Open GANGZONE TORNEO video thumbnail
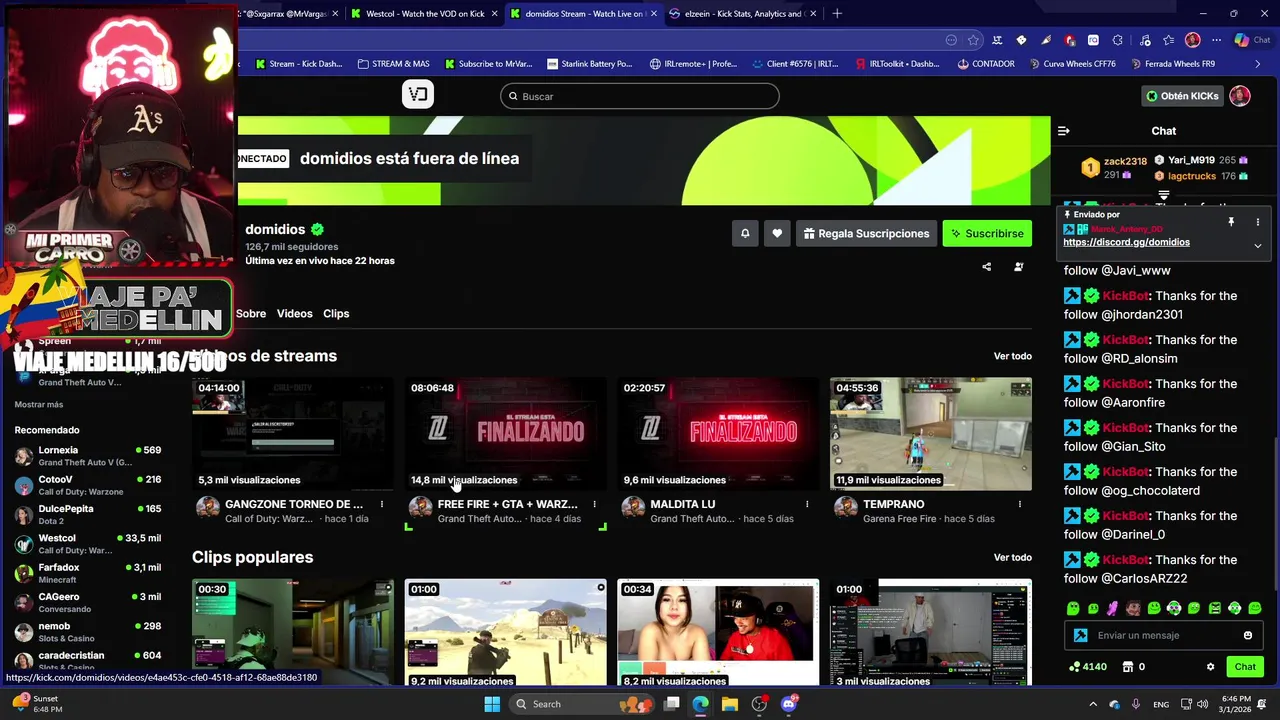 tap(293, 434)
